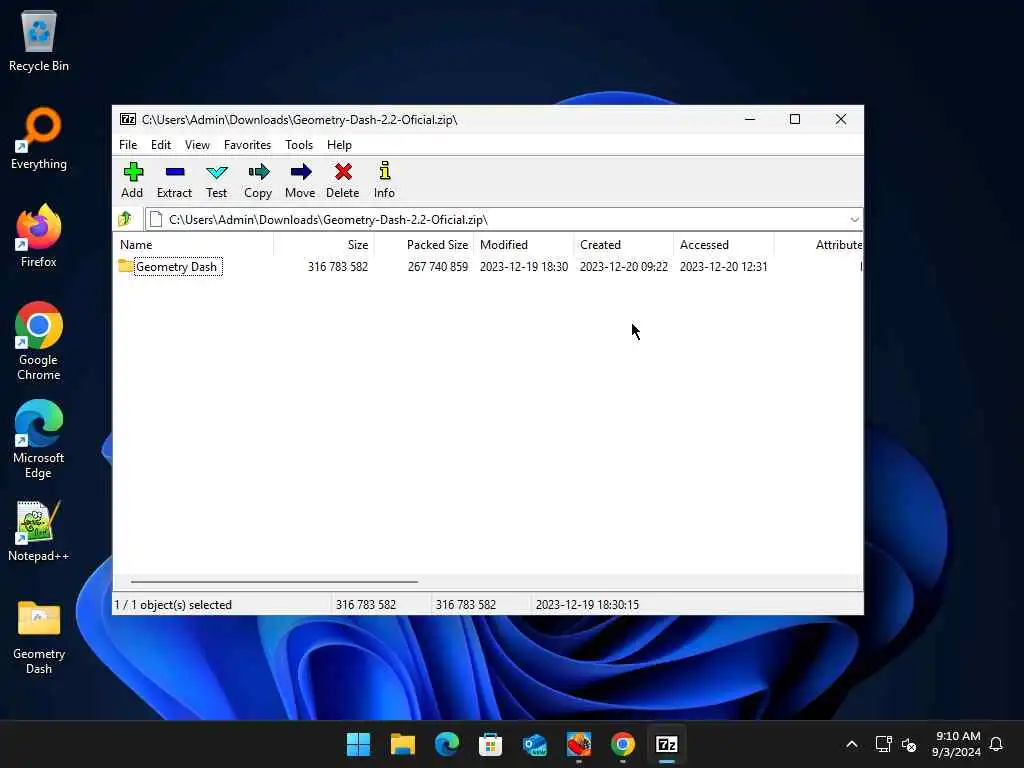Select the Notepad++ desktop shortcut
This screenshot has height=768, width=1024.
[x=39, y=530]
